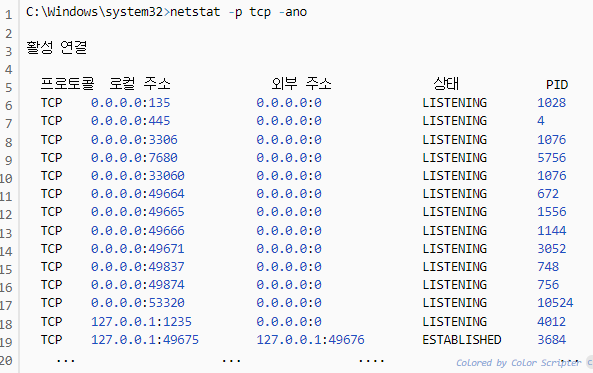
Task: Select PID value "672"
Action: (548, 194)
